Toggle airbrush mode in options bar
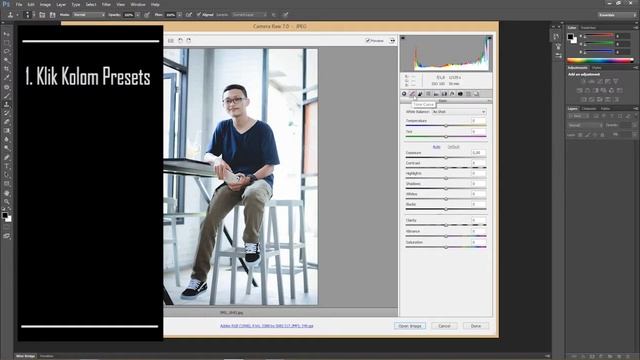Image resolution: width=640 pixels, height=360 pixels. pyautogui.click(x=189, y=15)
